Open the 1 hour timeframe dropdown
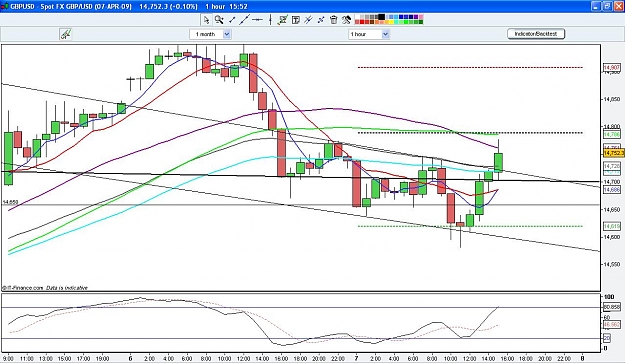 [385, 34]
